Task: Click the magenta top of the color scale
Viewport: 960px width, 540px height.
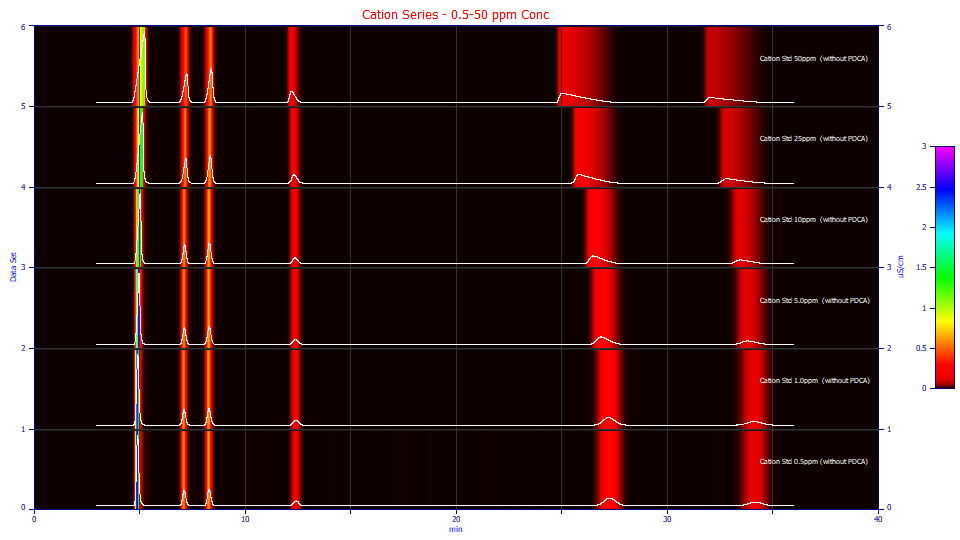Action: point(945,151)
